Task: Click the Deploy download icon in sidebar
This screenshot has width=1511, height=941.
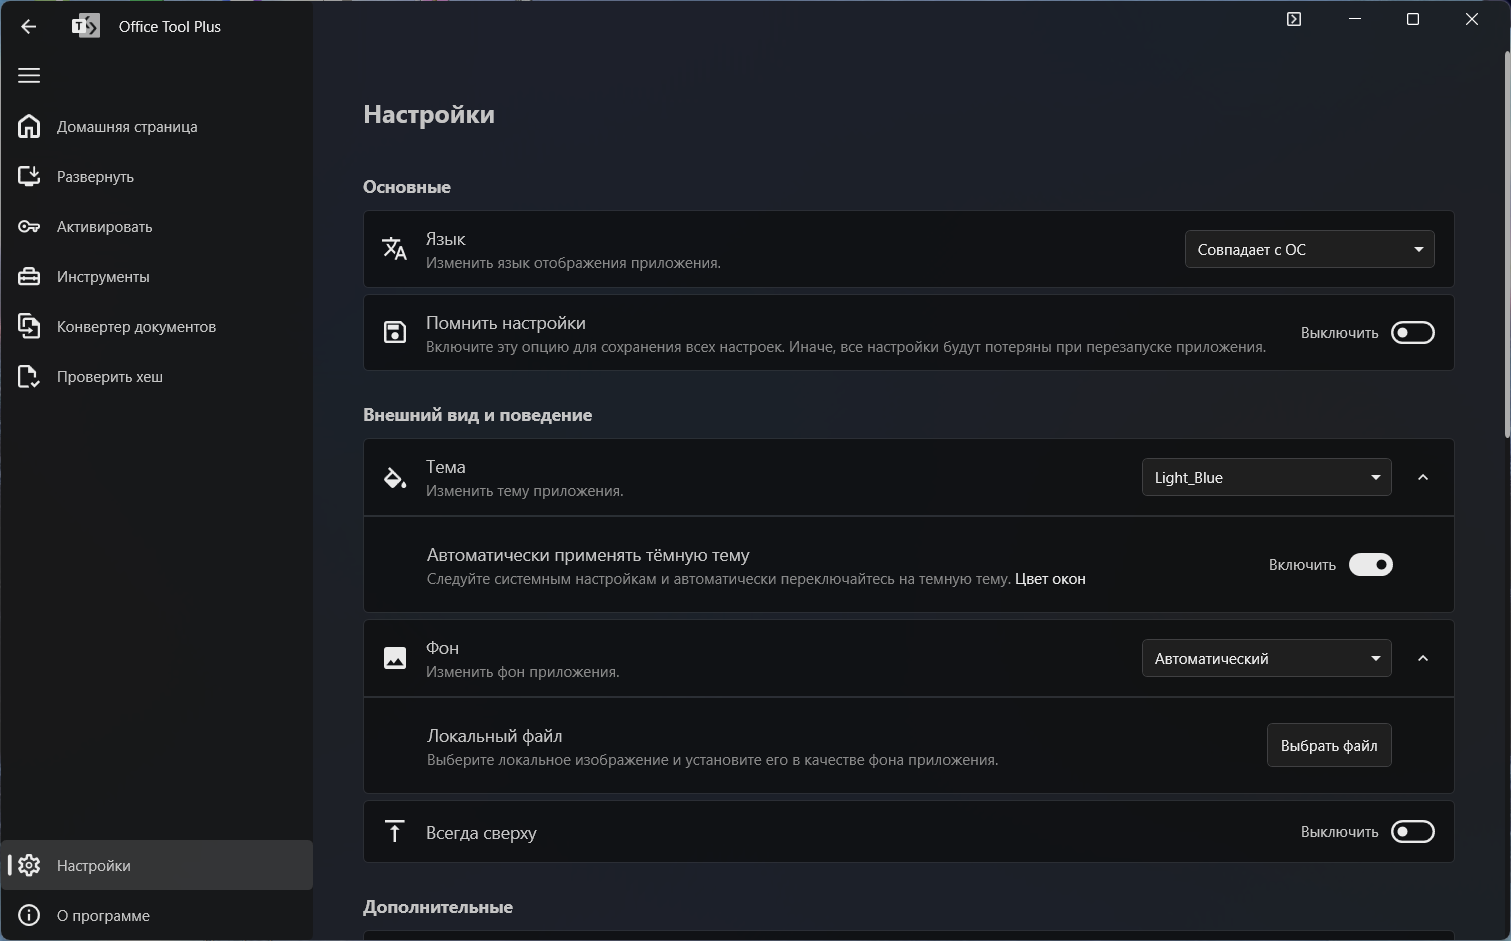Action: (x=29, y=177)
